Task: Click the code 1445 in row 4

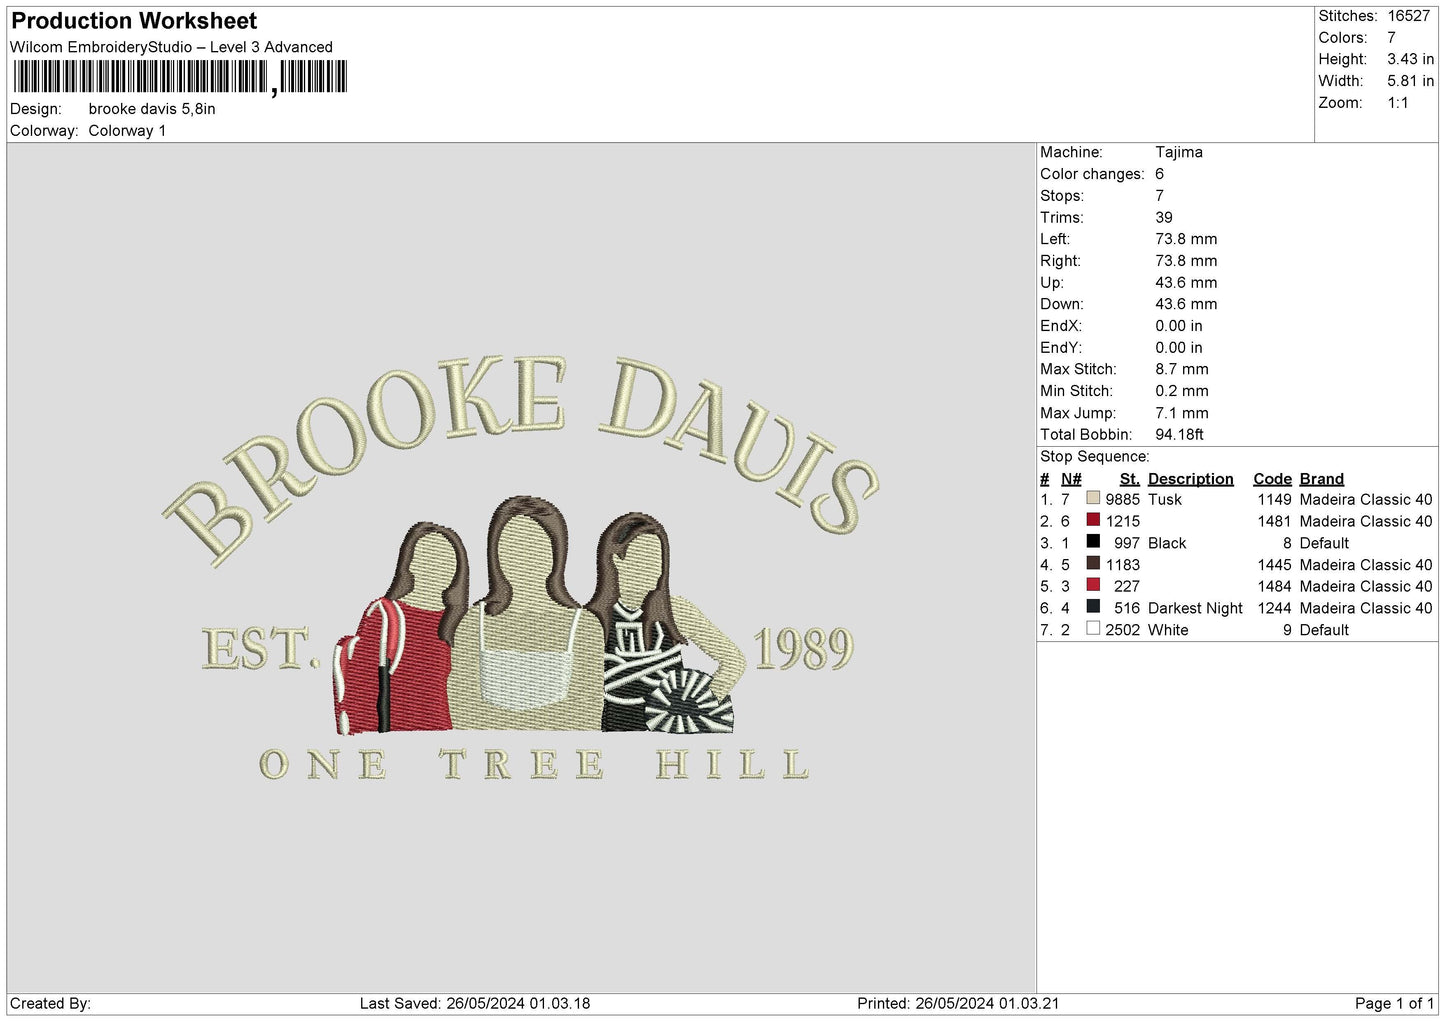Action: click(x=1275, y=565)
